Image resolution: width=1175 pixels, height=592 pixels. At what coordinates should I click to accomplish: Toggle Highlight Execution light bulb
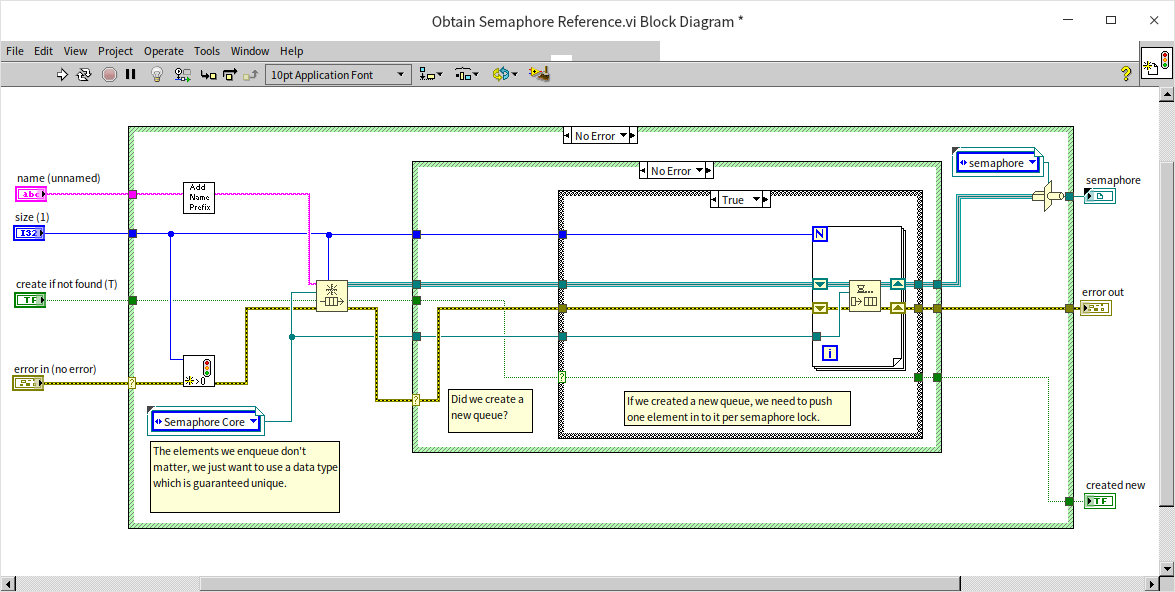click(157, 74)
